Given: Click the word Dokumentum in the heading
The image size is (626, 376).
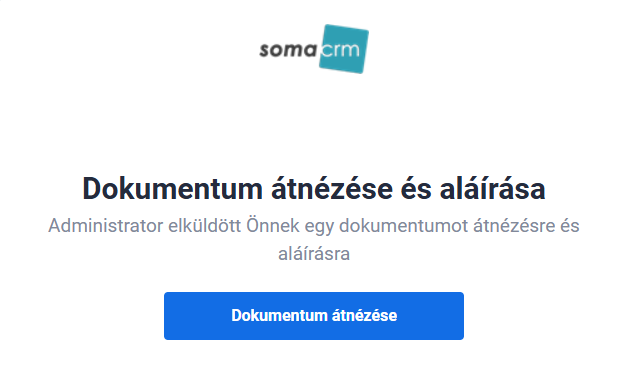Looking at the screenshot, I should (x=172, y=188).
